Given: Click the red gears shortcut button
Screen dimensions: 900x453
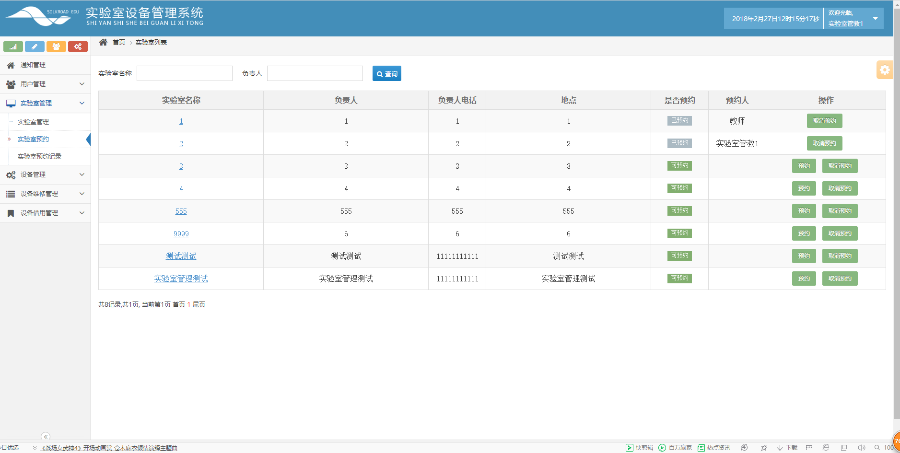Looking at the screenshot, I should coord(77,47).
